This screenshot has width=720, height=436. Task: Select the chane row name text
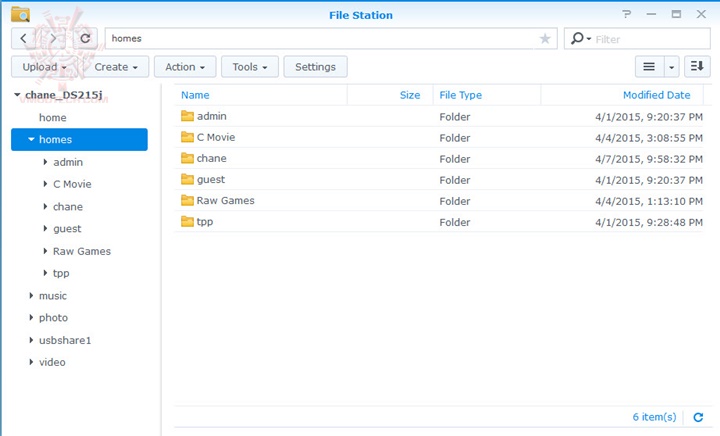212,158
